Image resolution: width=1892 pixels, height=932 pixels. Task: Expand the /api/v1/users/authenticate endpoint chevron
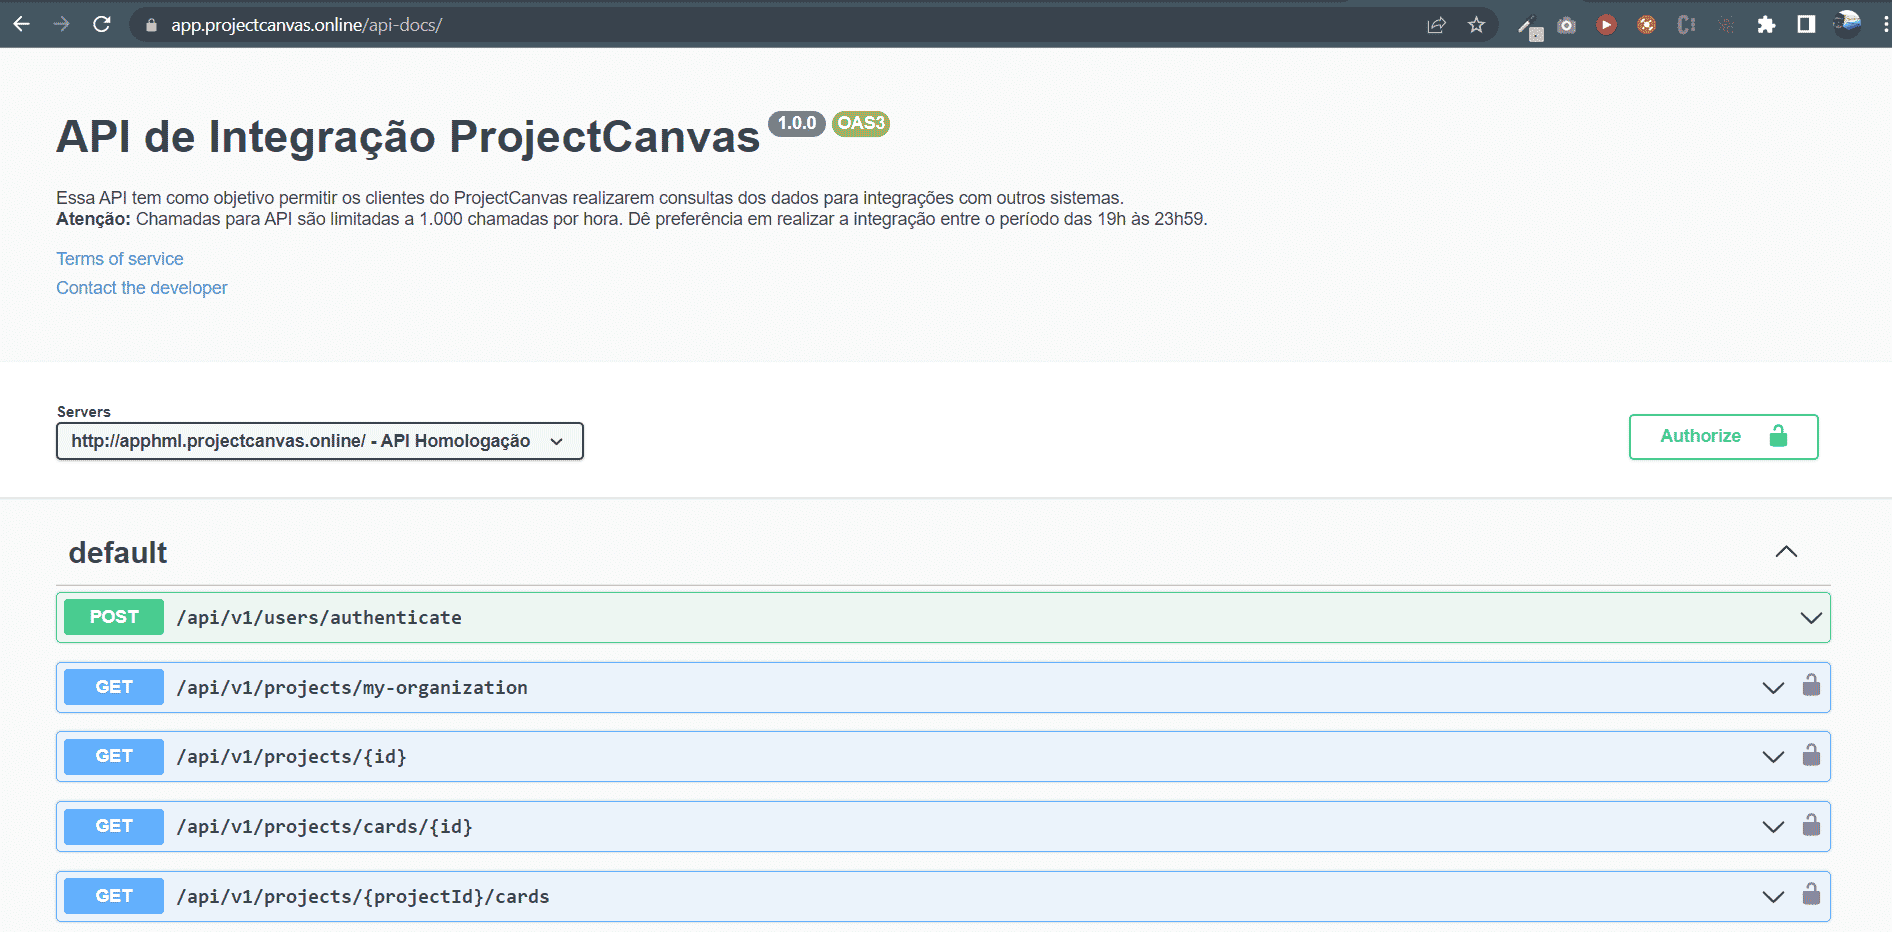[1811, 618]
